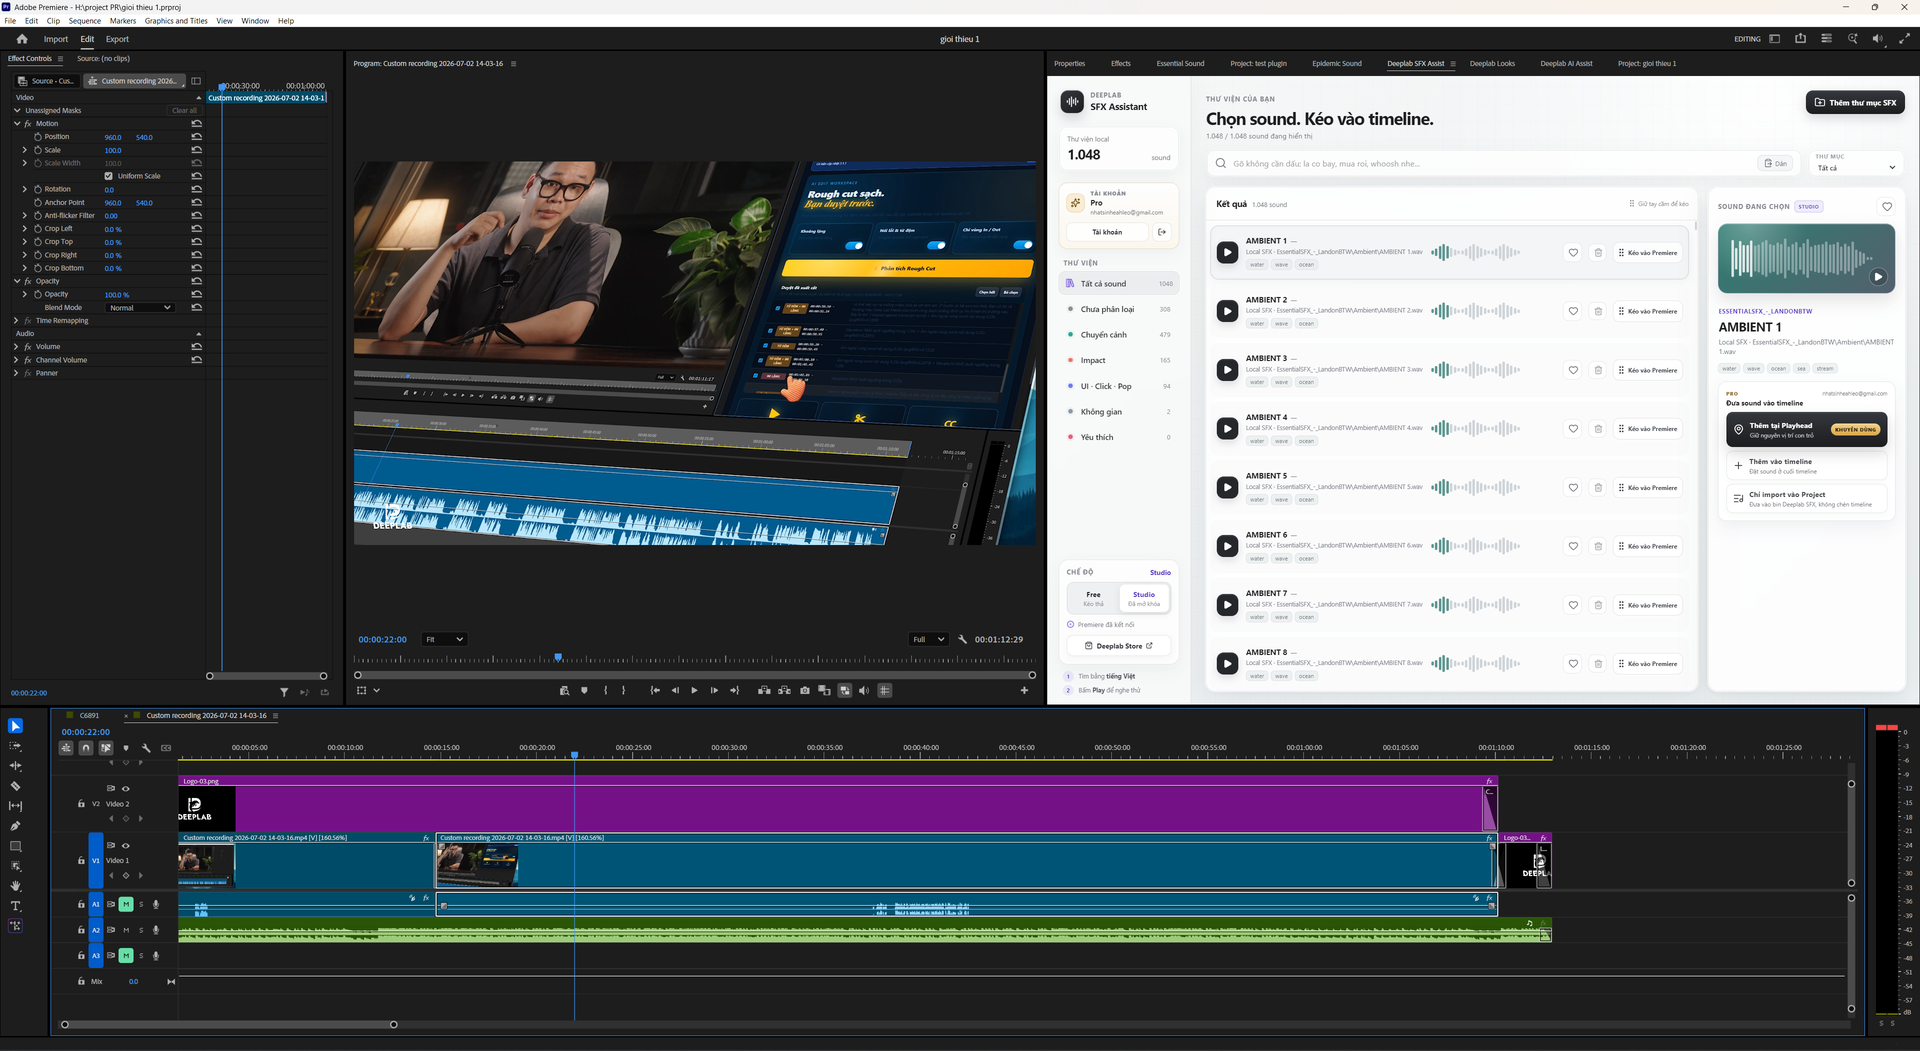
Task: Switch to the C6891 timeline tab
Action: (90, 716)
